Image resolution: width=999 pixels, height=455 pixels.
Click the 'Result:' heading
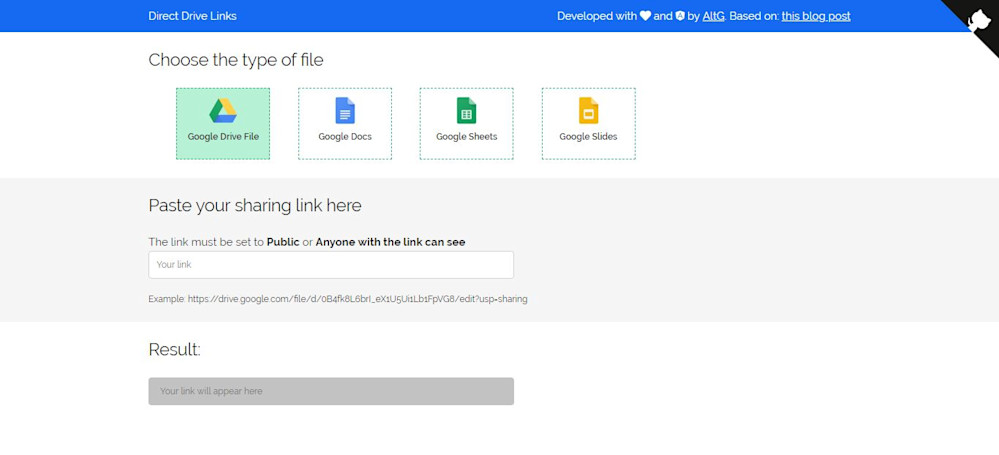175,349
